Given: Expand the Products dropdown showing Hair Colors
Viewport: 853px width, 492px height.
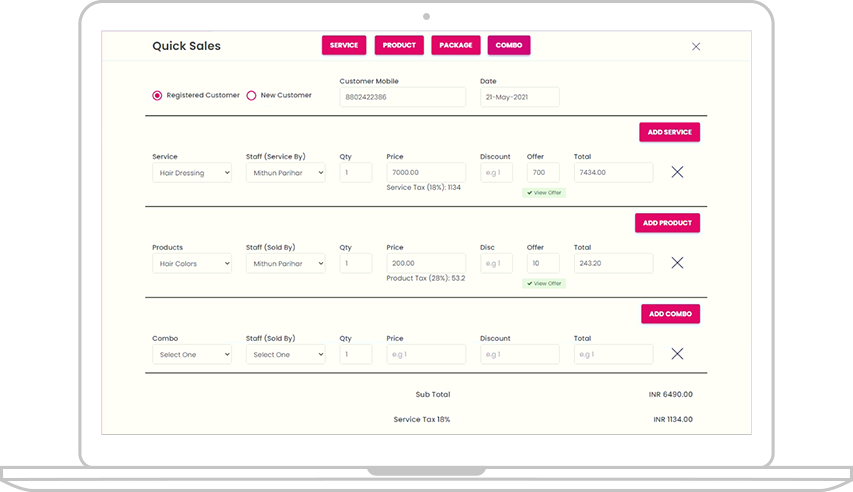Looking at the screenshot, I should (191, 264).
